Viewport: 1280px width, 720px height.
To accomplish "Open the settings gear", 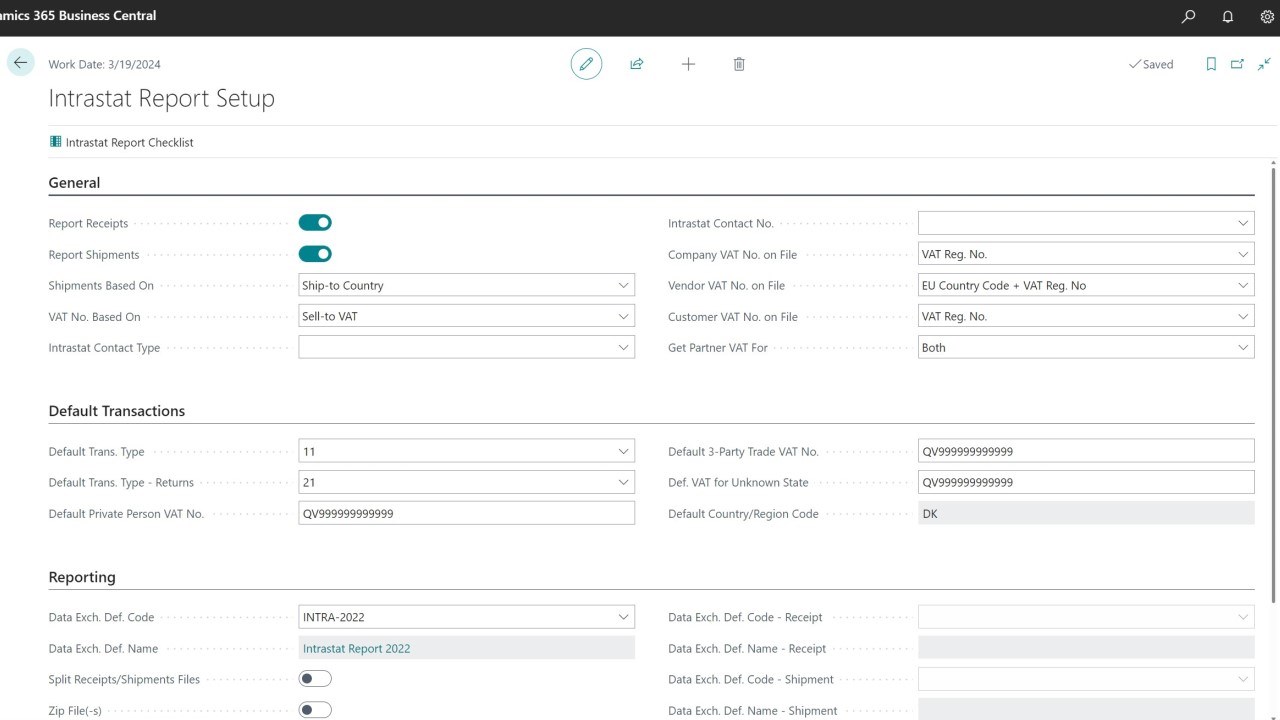I will coord(1267,17).
